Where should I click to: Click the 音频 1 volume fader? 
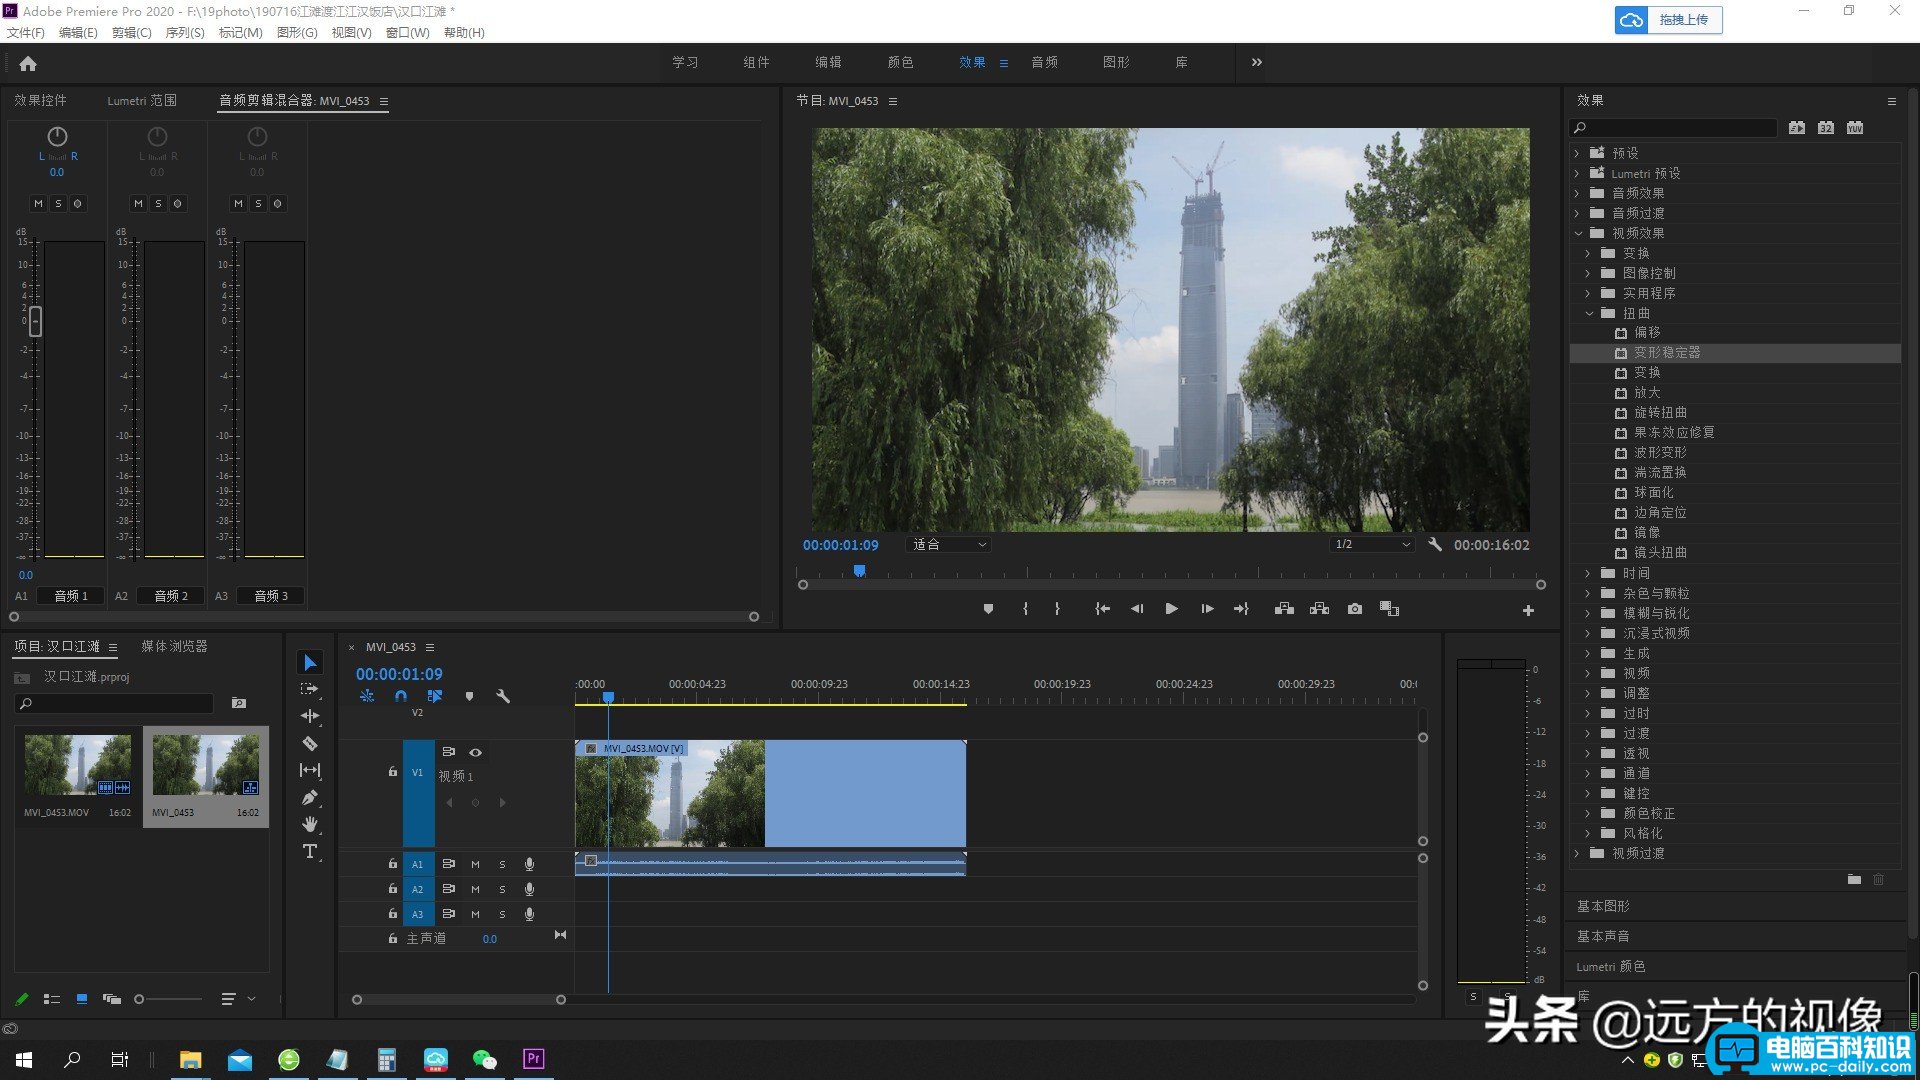point(36,321)
